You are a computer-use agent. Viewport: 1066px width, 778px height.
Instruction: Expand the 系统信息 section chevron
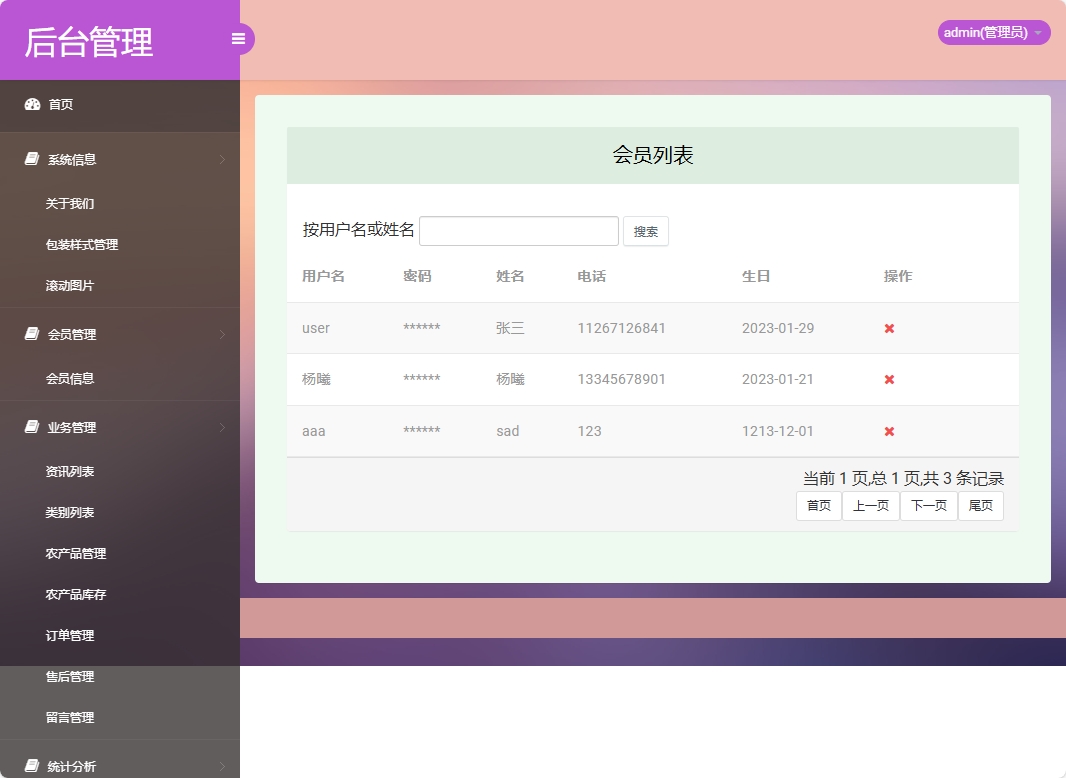[221, 159]
